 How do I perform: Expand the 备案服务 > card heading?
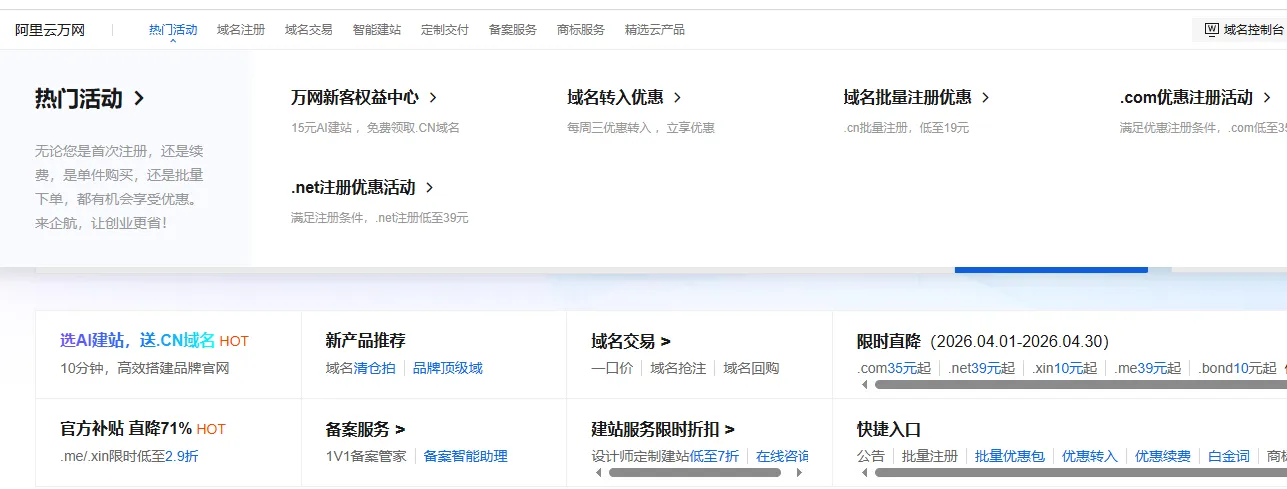365,428
